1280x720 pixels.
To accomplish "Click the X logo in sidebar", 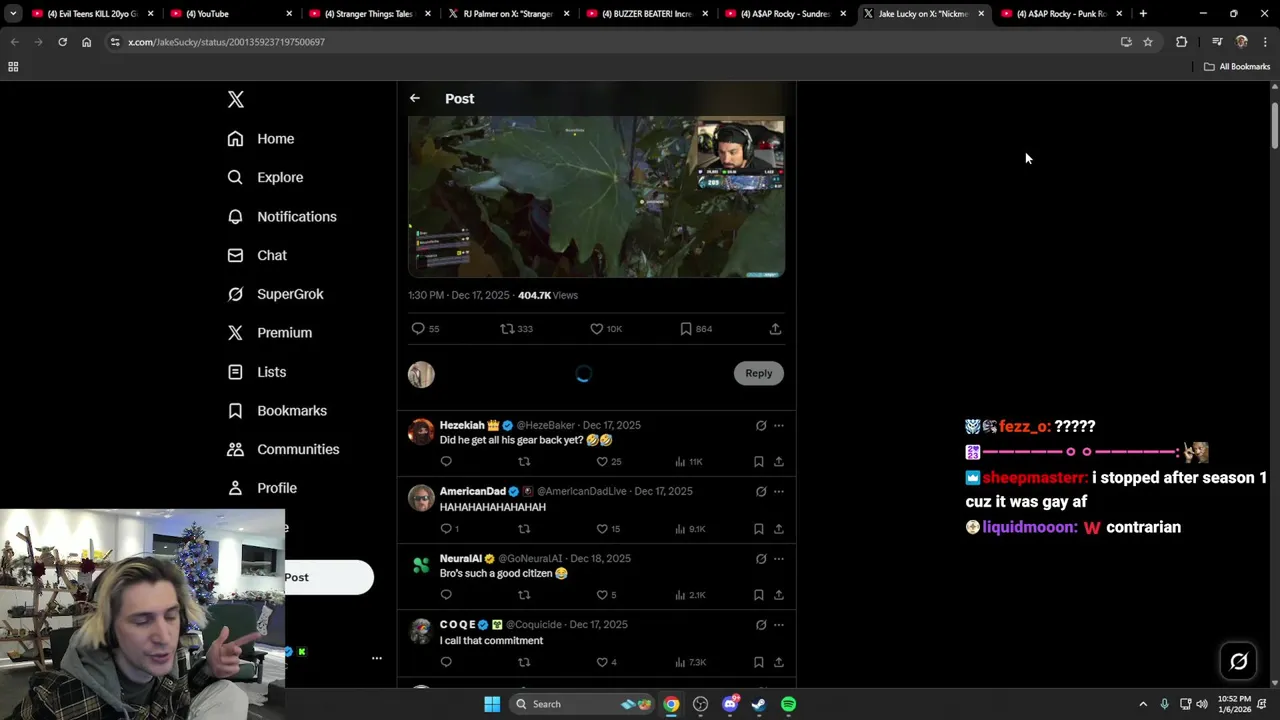I will (x=236, y=99).
